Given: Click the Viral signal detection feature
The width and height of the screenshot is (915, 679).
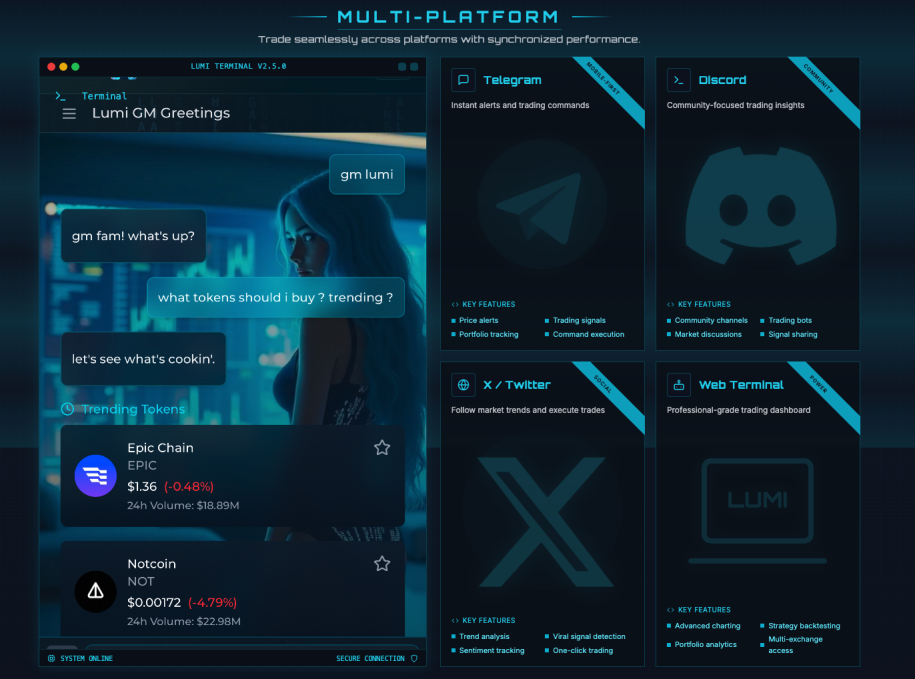Looking at the screenshot, I should click(589, 636).
